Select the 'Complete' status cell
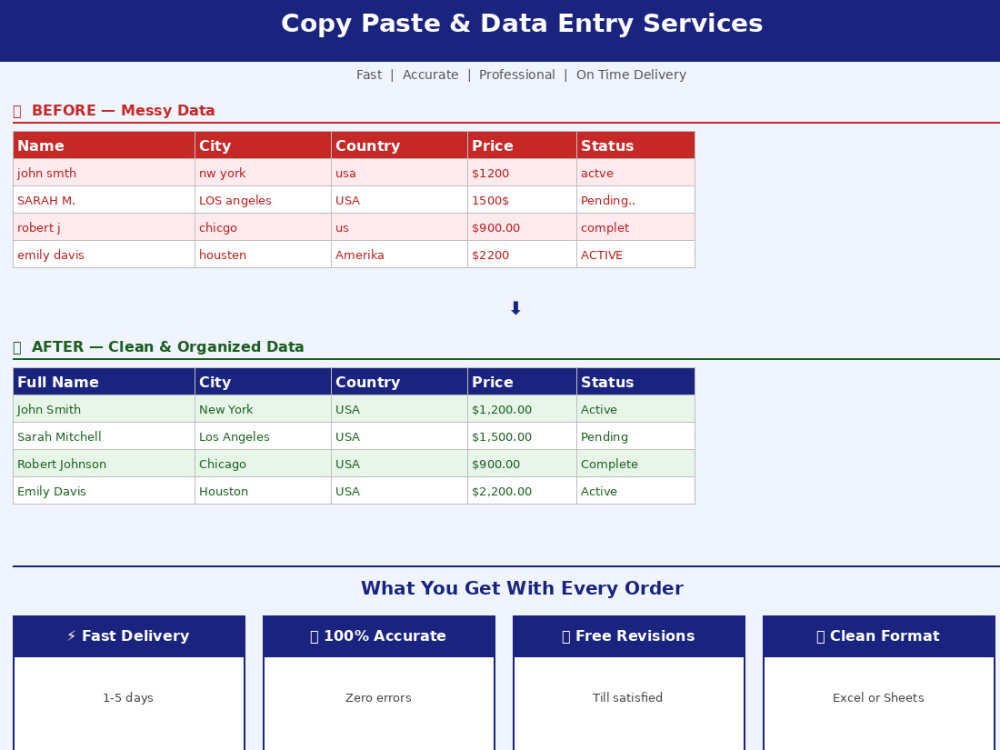 click(x=636, y=464)
